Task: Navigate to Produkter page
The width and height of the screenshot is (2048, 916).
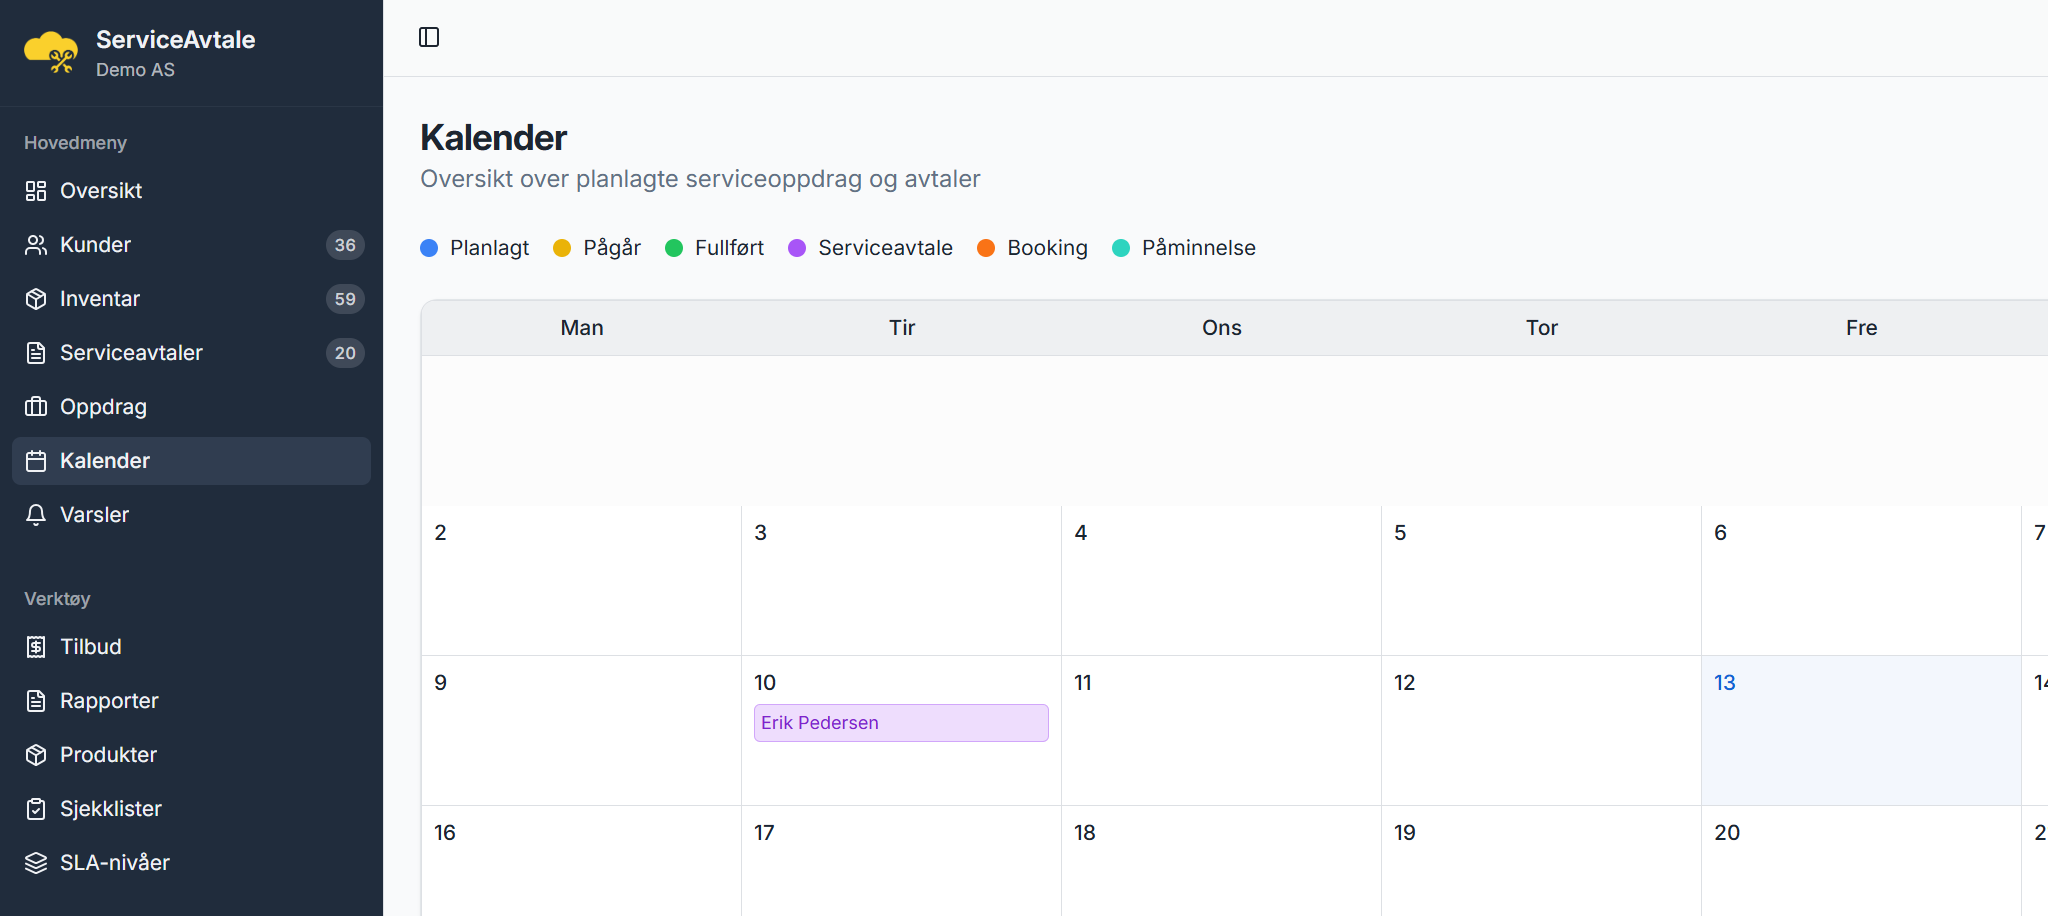Action: pos(108,755)
